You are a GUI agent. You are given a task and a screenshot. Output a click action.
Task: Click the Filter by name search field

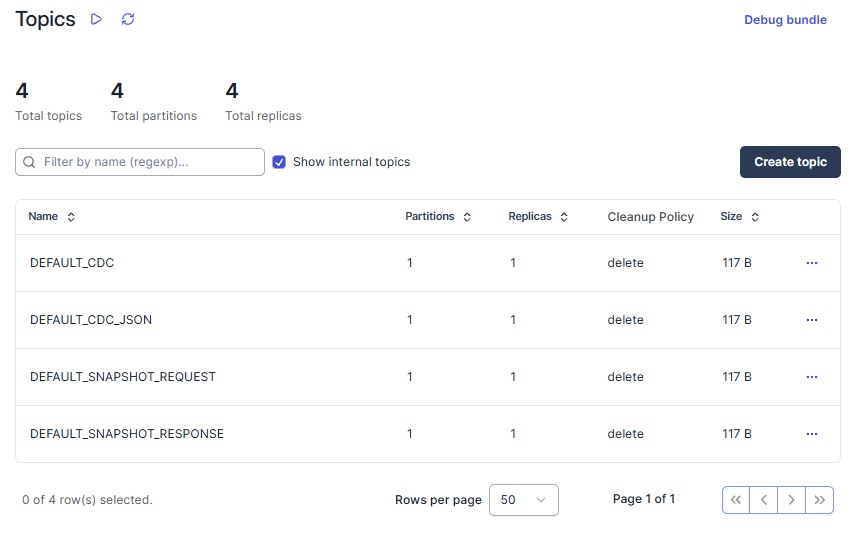(x=140, y=162)
